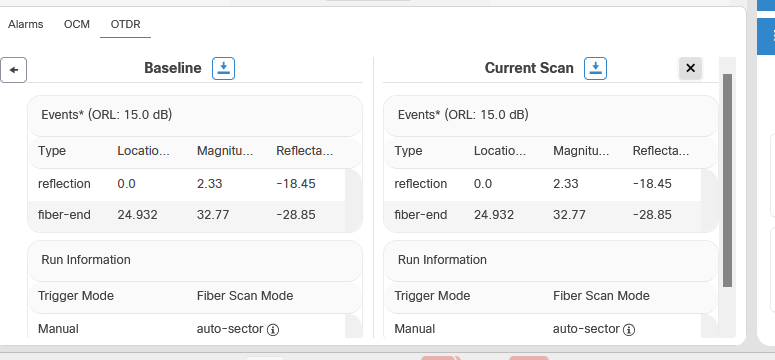Sort Baseline events by Location column

143,151
